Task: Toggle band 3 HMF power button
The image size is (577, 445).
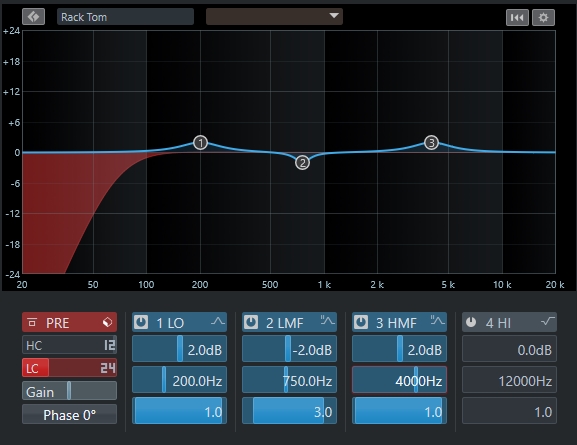Action: click(x=361, y=322)
